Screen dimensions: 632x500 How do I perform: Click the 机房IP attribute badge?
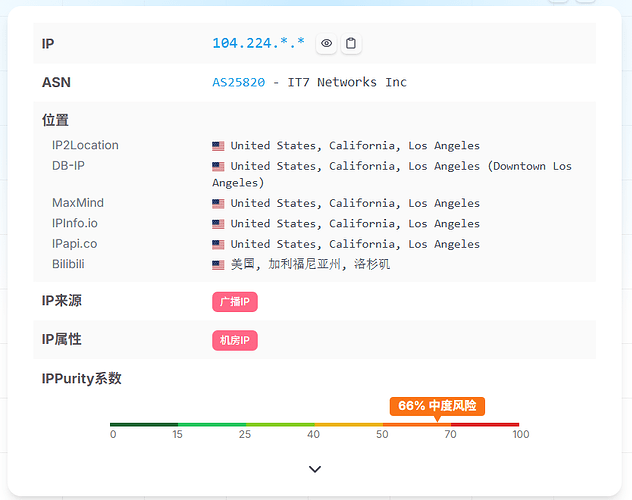tap(235, 340)
